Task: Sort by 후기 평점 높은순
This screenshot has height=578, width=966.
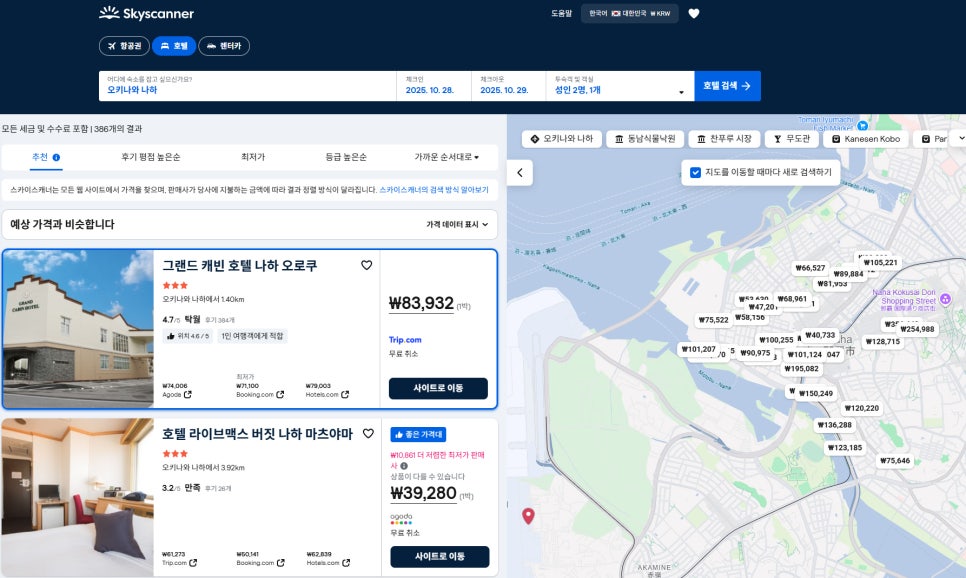Action: click(150, 157)
